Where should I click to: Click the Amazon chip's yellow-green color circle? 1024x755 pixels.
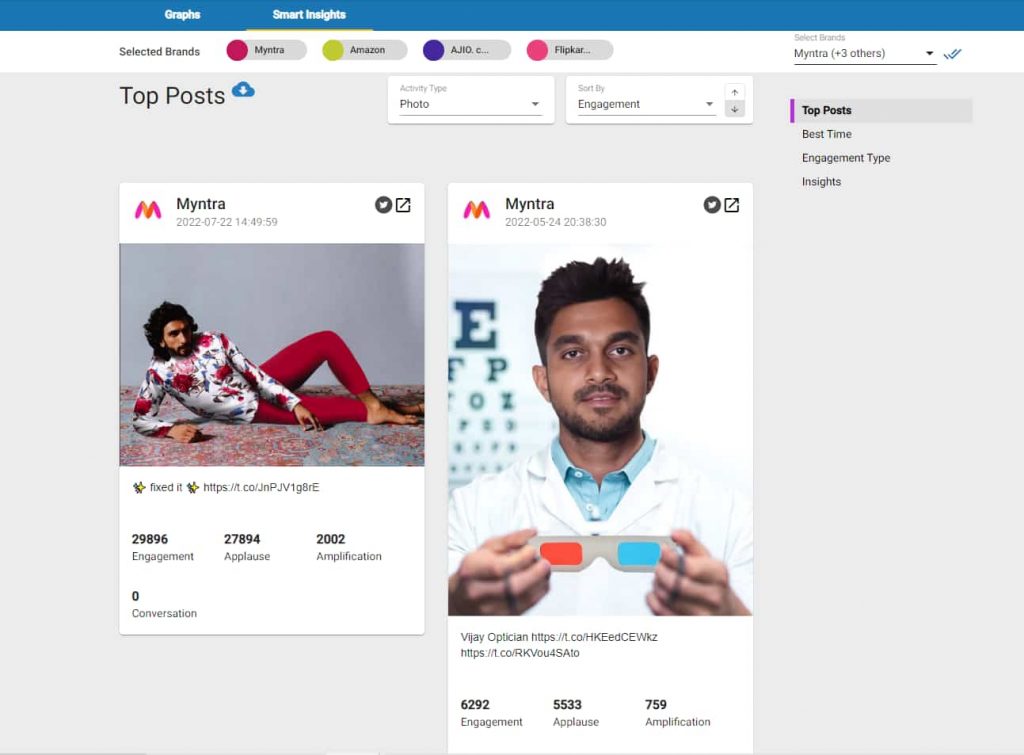(333, 50)
